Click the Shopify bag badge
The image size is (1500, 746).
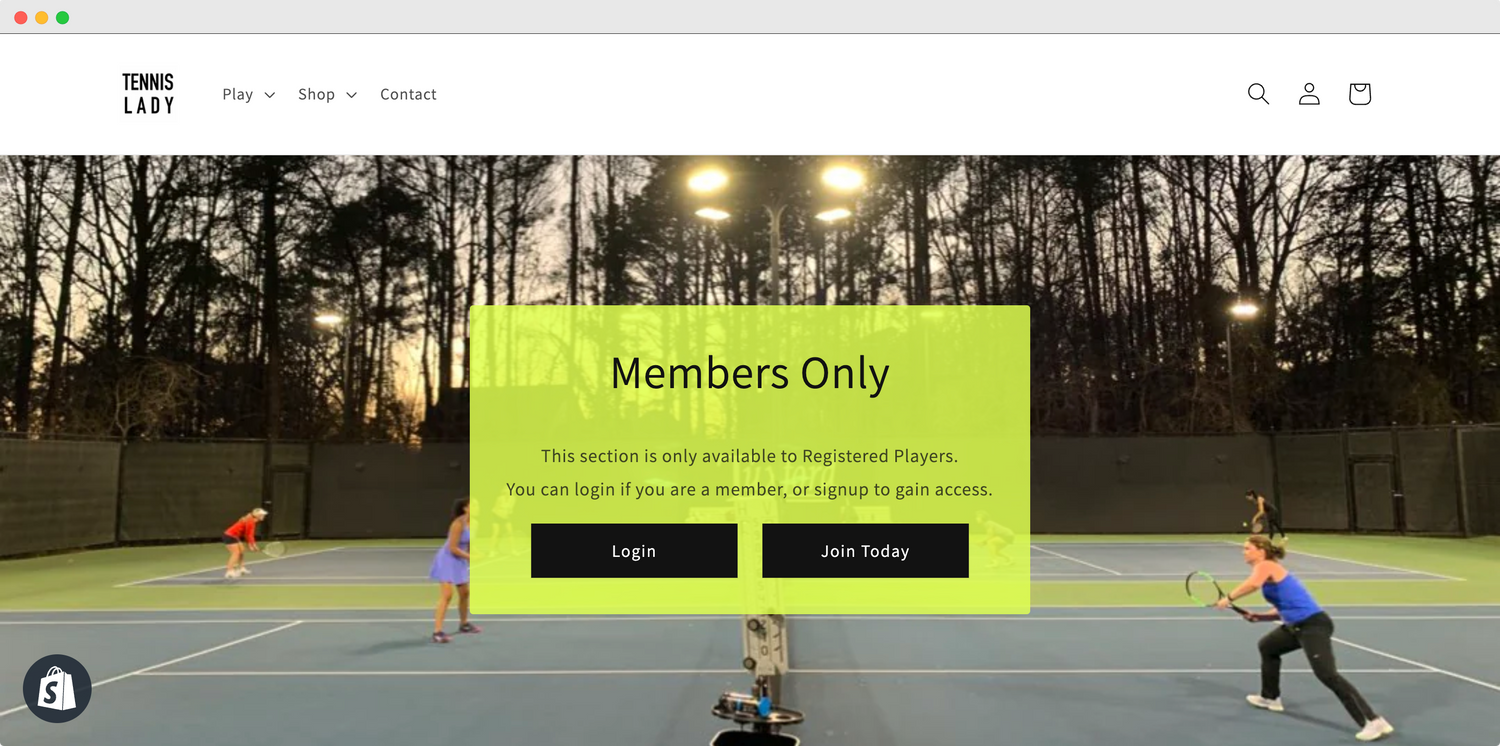[57, 688]
